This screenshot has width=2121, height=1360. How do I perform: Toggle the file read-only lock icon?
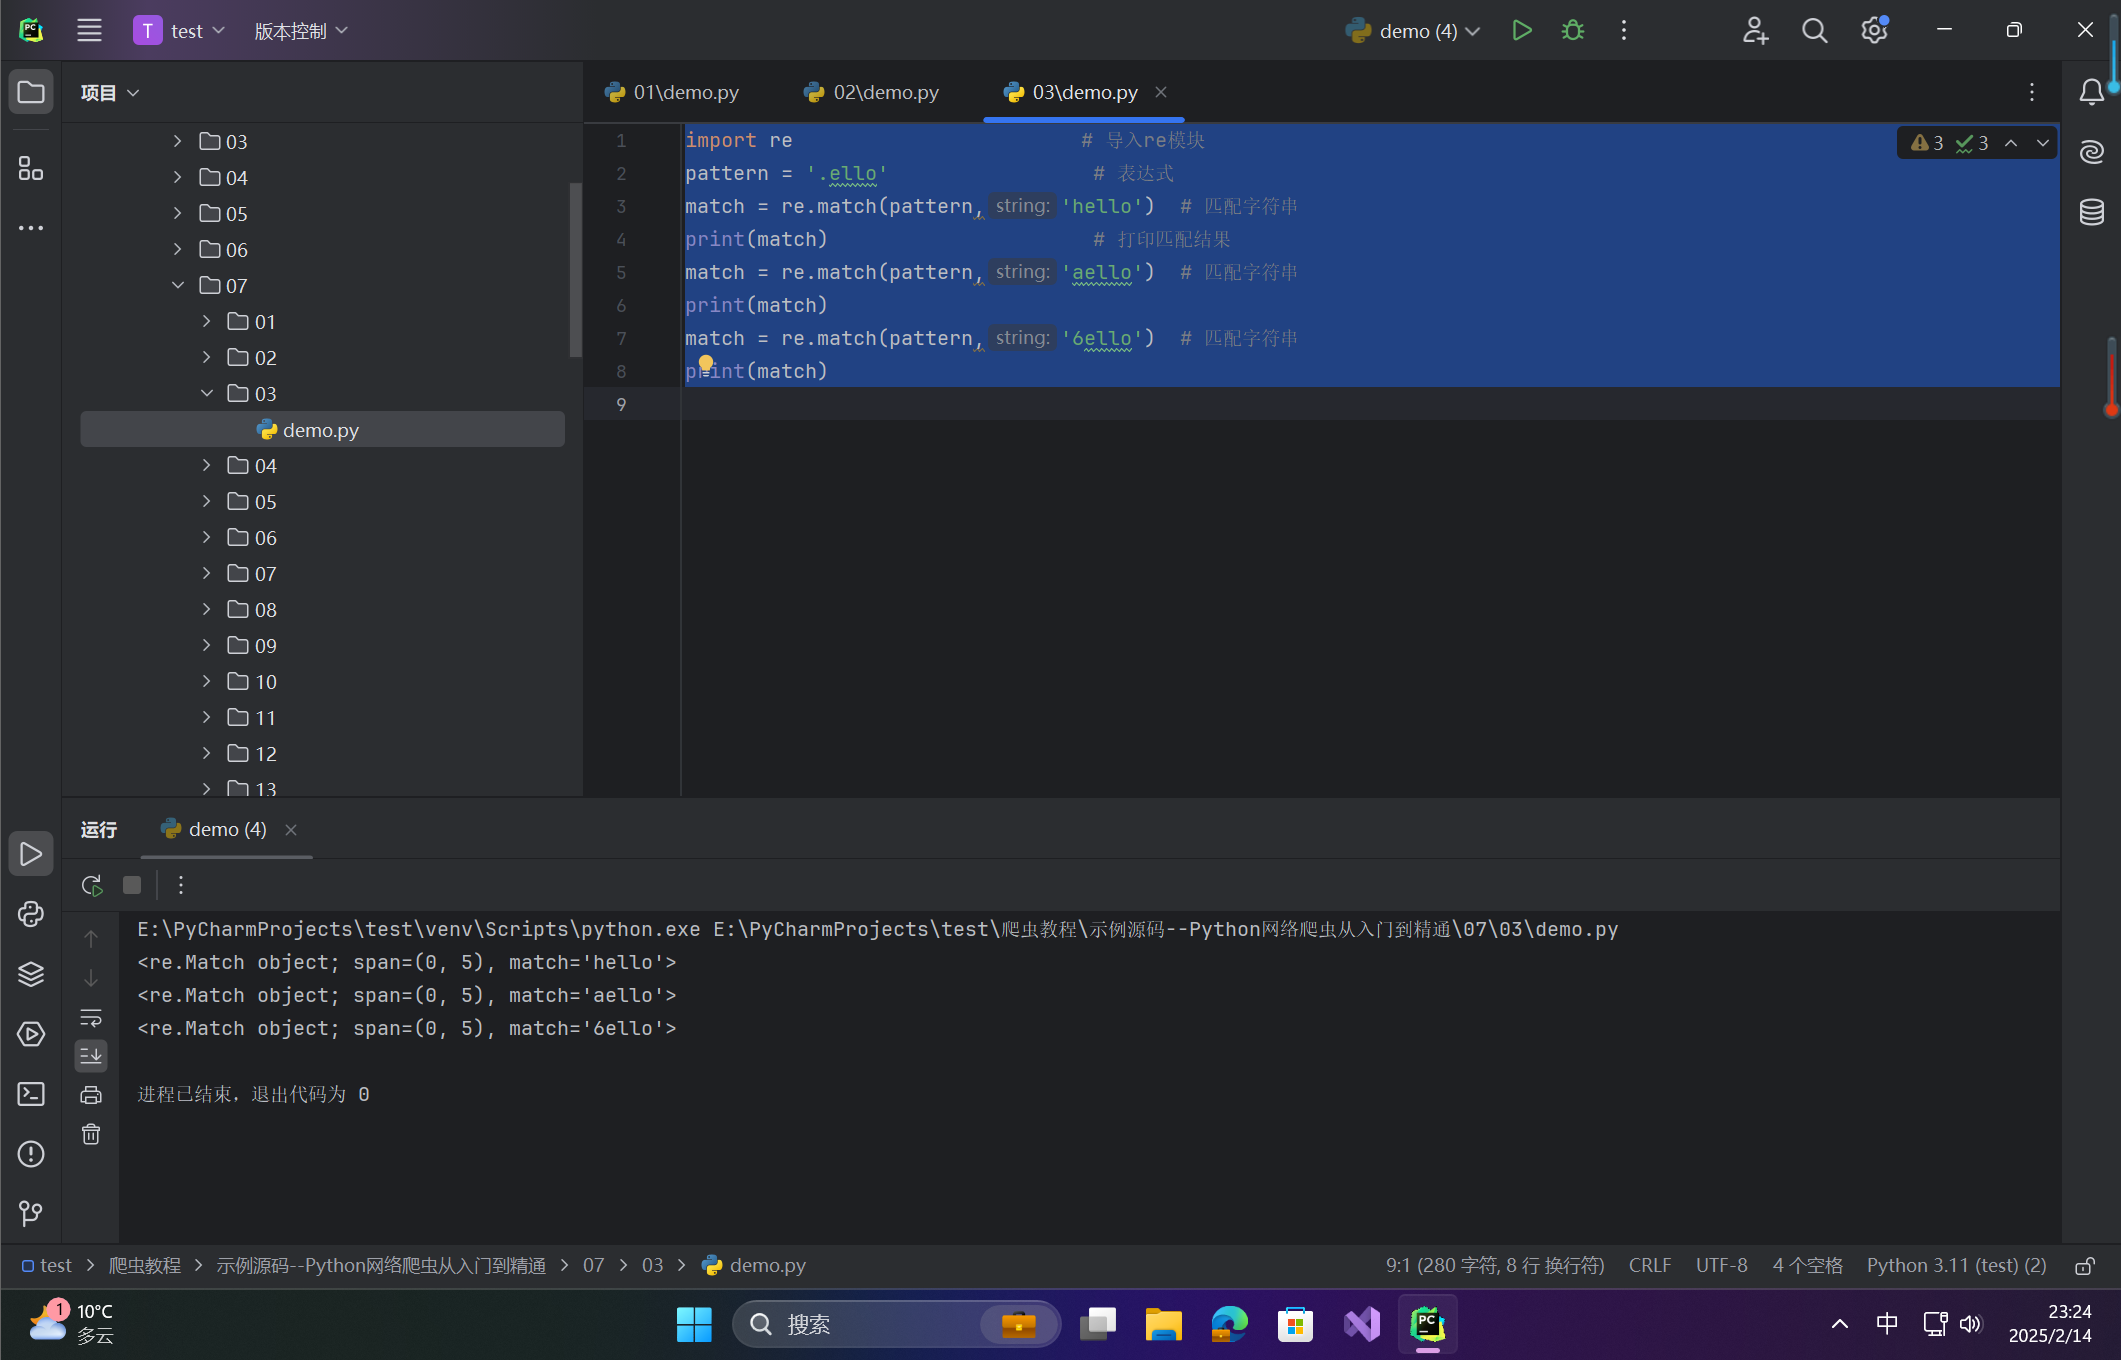[2085, 1266]
